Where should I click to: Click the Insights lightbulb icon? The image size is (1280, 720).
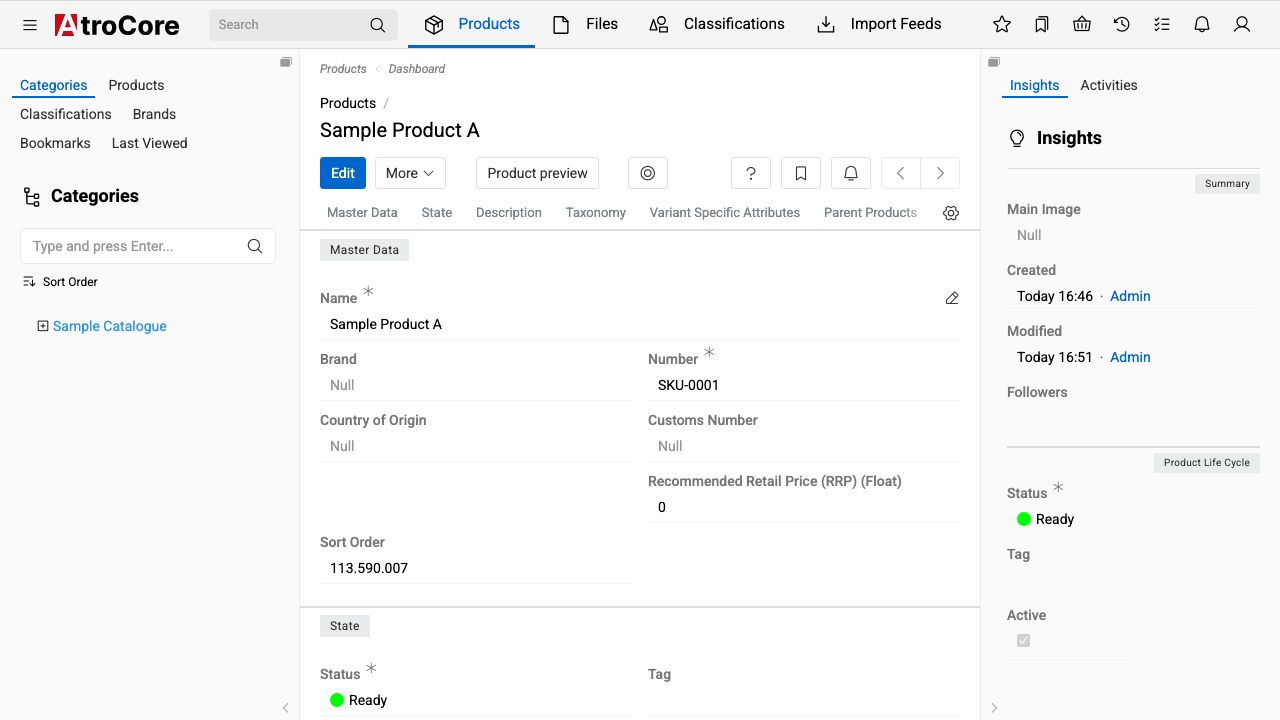[x=1017, y=138]
